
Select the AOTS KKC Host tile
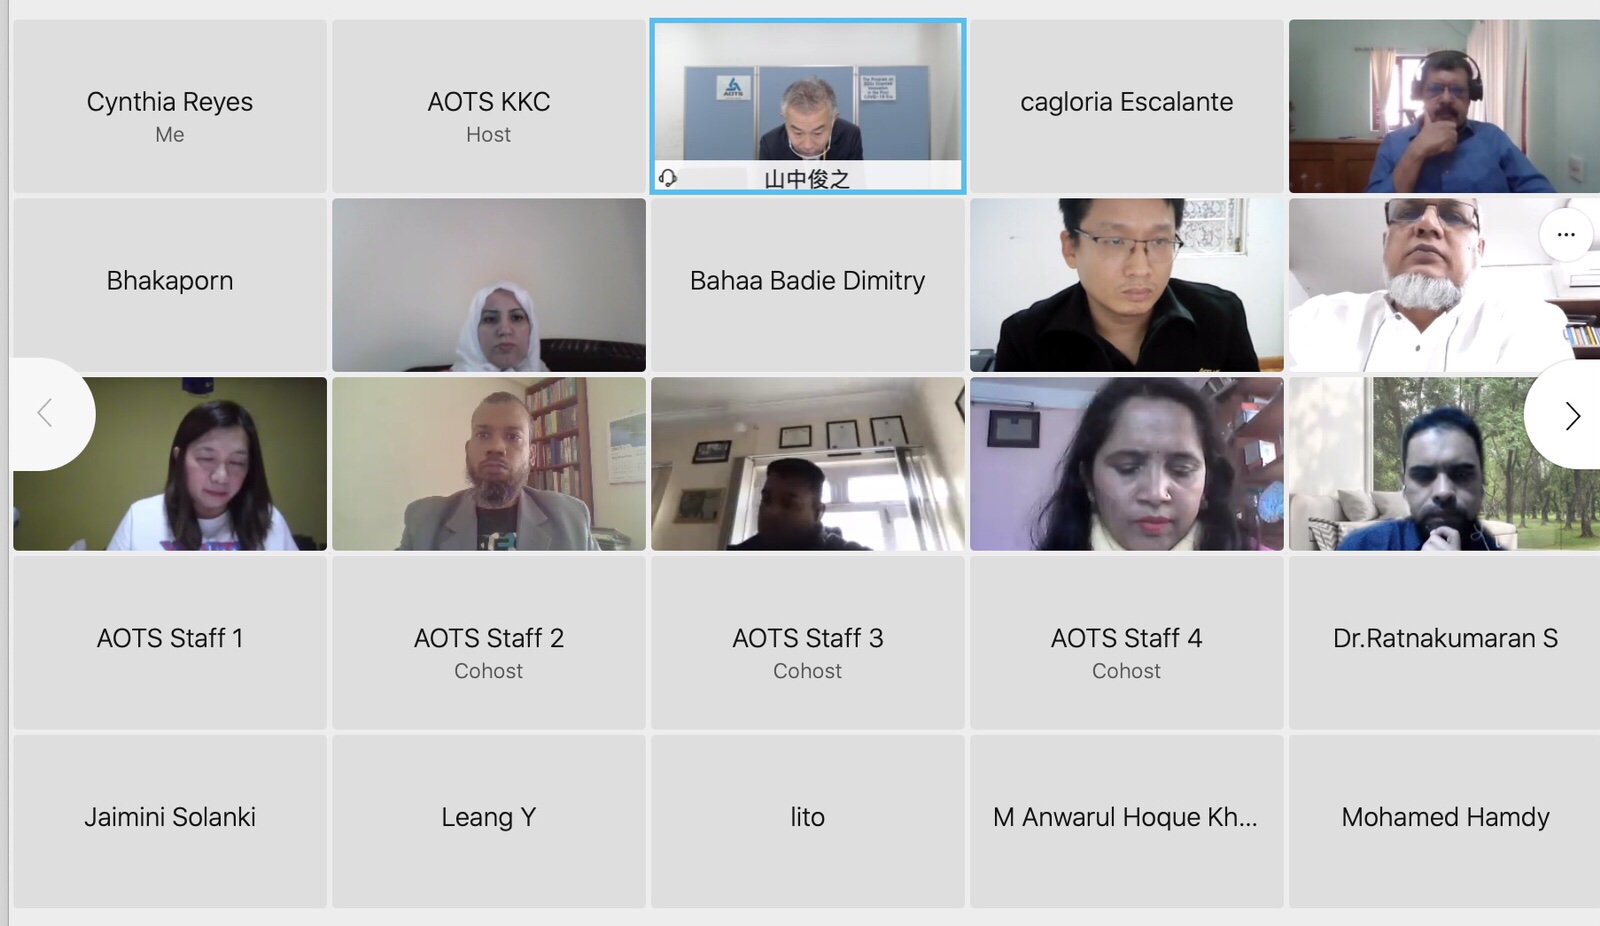tap(489, 106)
